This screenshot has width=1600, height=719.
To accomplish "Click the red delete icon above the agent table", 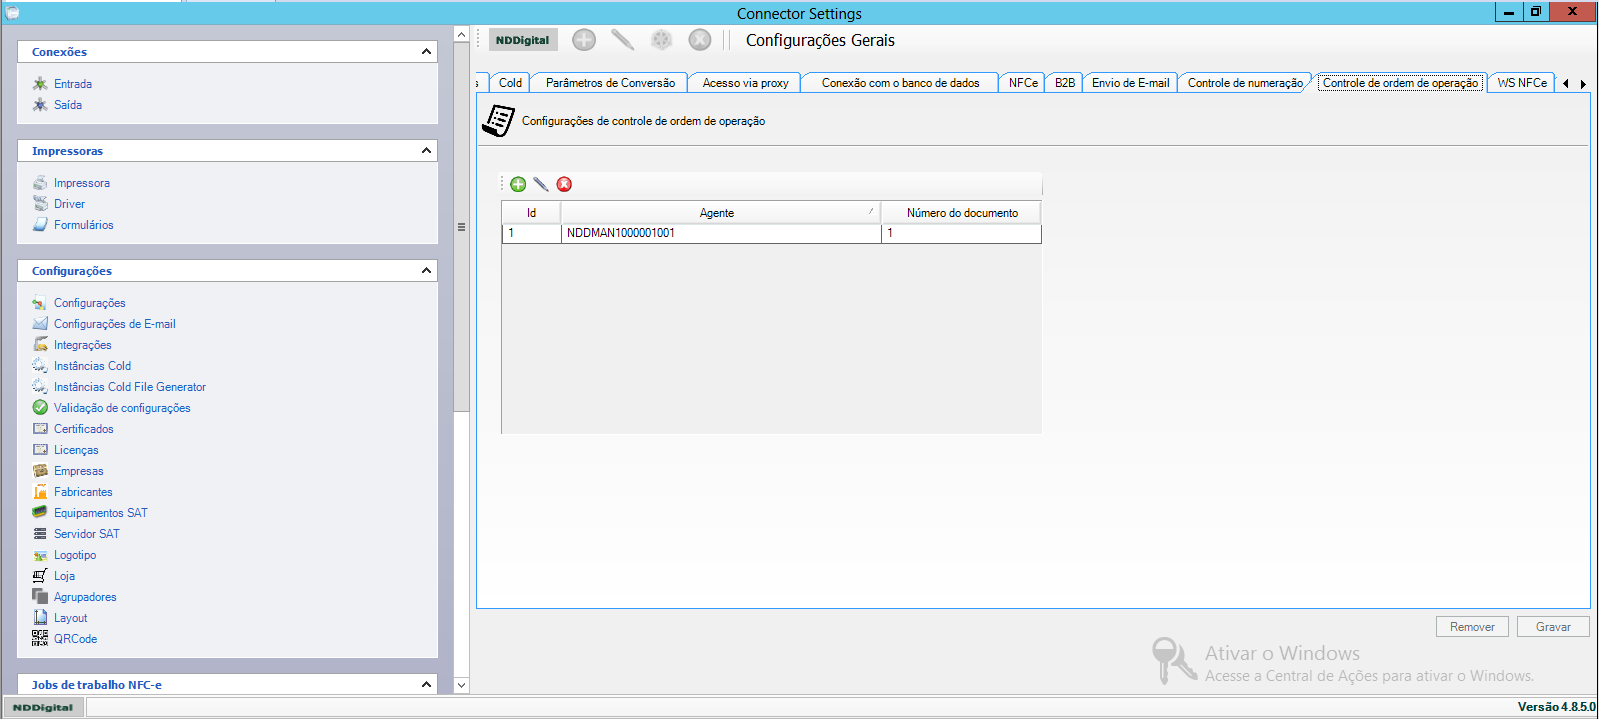I will click(564, 184).
